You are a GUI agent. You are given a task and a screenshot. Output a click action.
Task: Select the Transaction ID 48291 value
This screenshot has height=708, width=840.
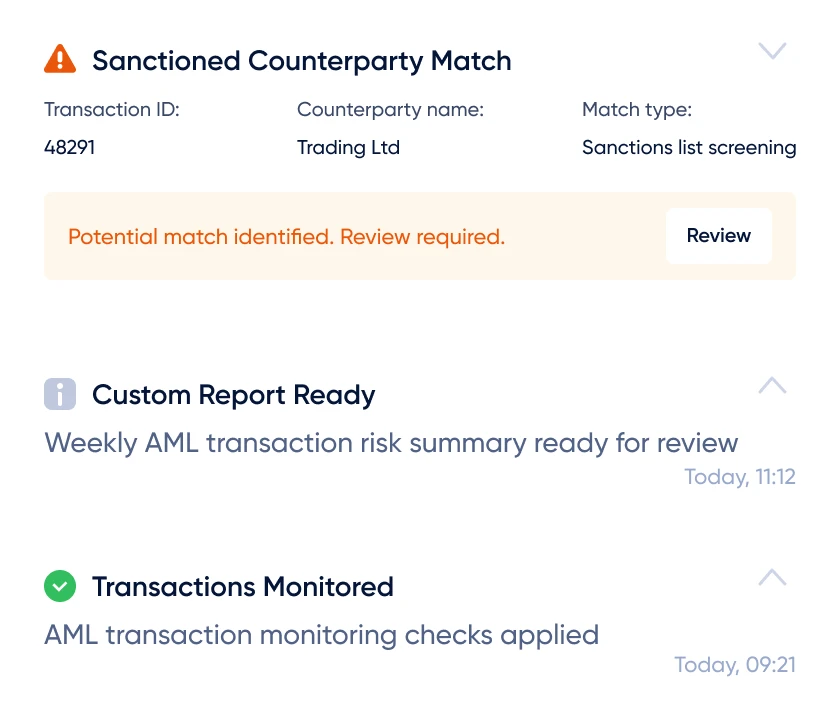click(x=70, y=147)
